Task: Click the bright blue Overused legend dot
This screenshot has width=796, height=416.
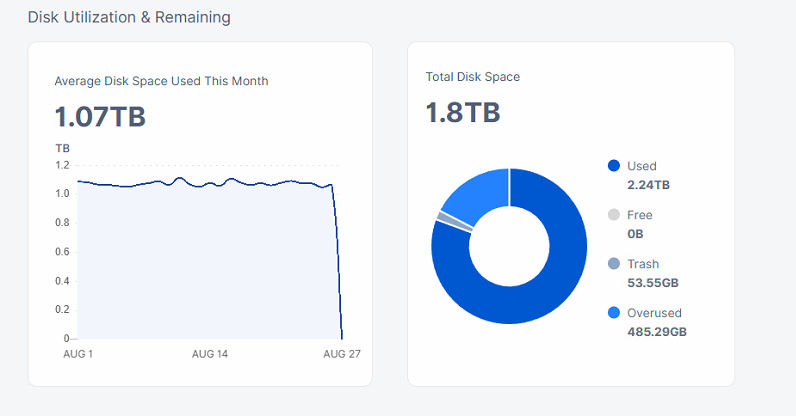Action: [x=613, y=313]
